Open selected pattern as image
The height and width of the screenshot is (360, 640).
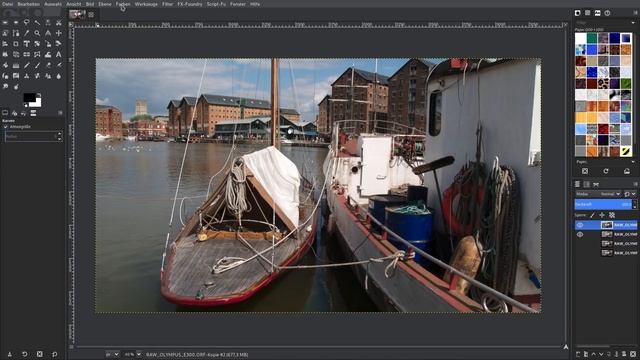pos(627,171)
